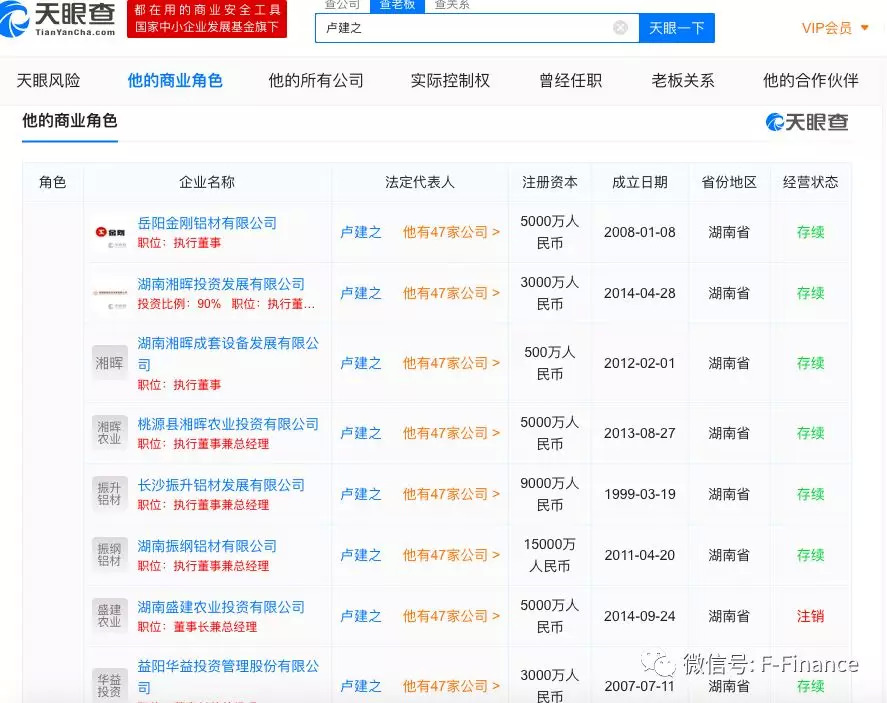Click the 盛建农业 logo tile

[x=110, y=616]
